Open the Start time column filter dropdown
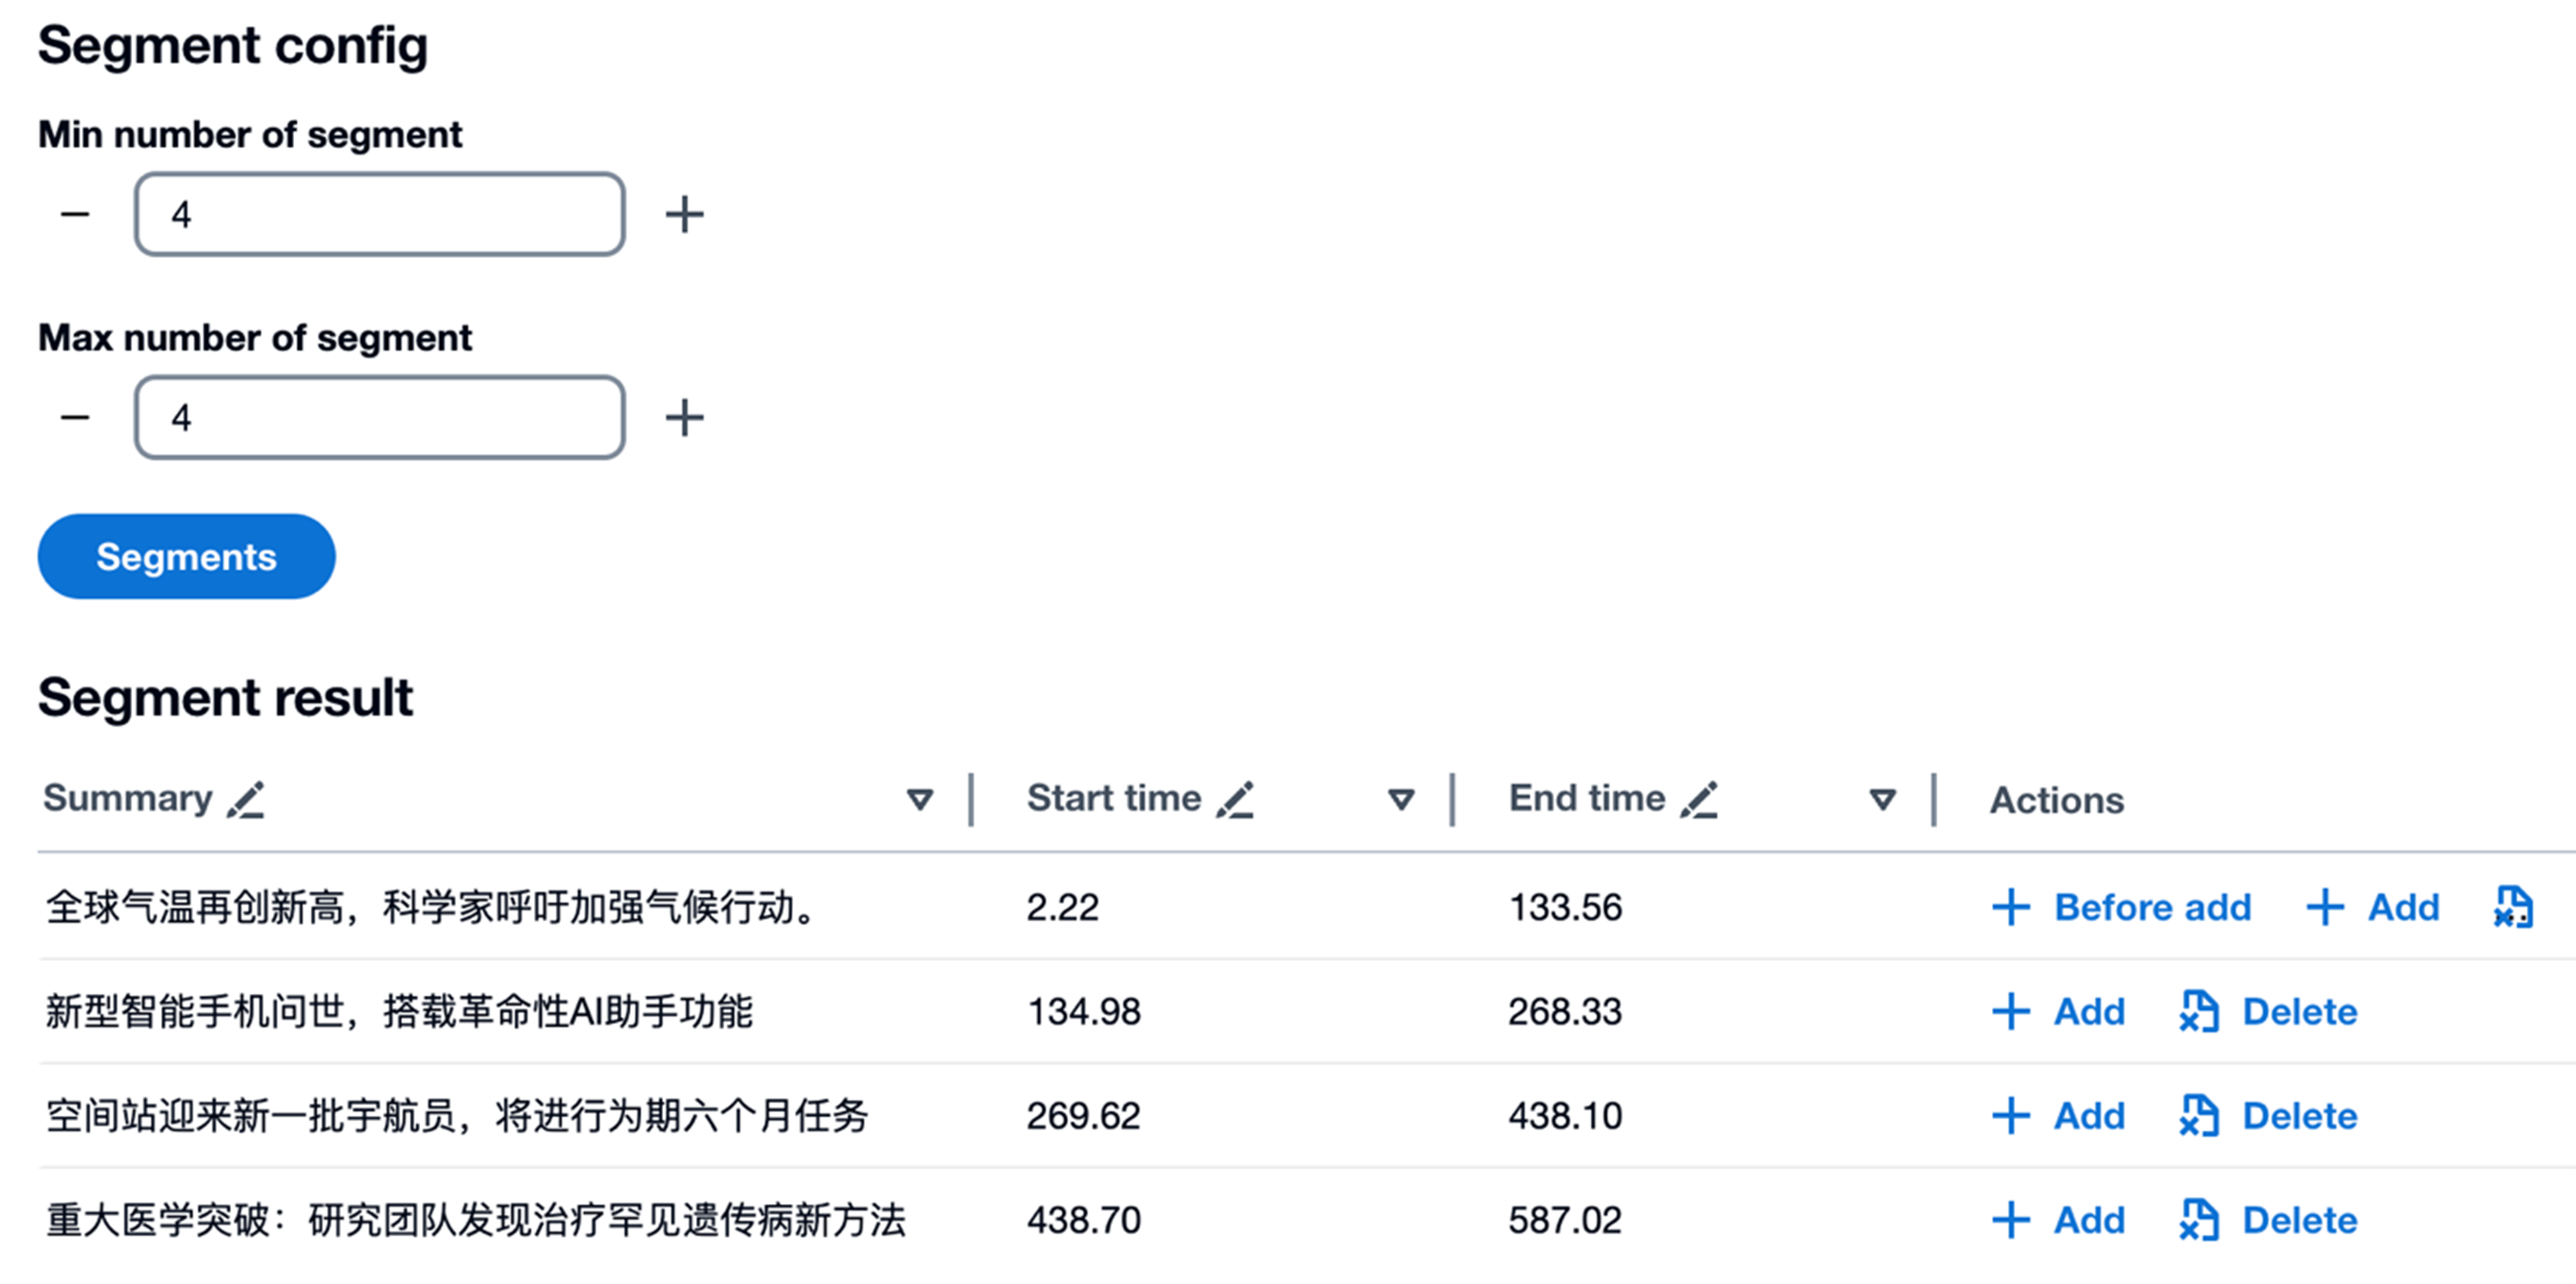The image size is (2576, 1284). 1401,799
